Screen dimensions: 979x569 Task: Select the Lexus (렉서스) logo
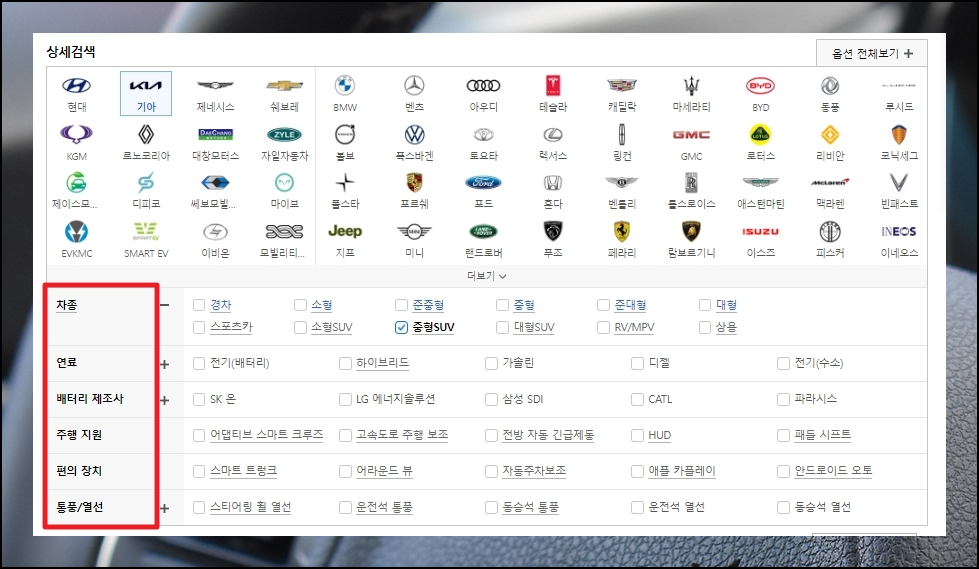553,134
